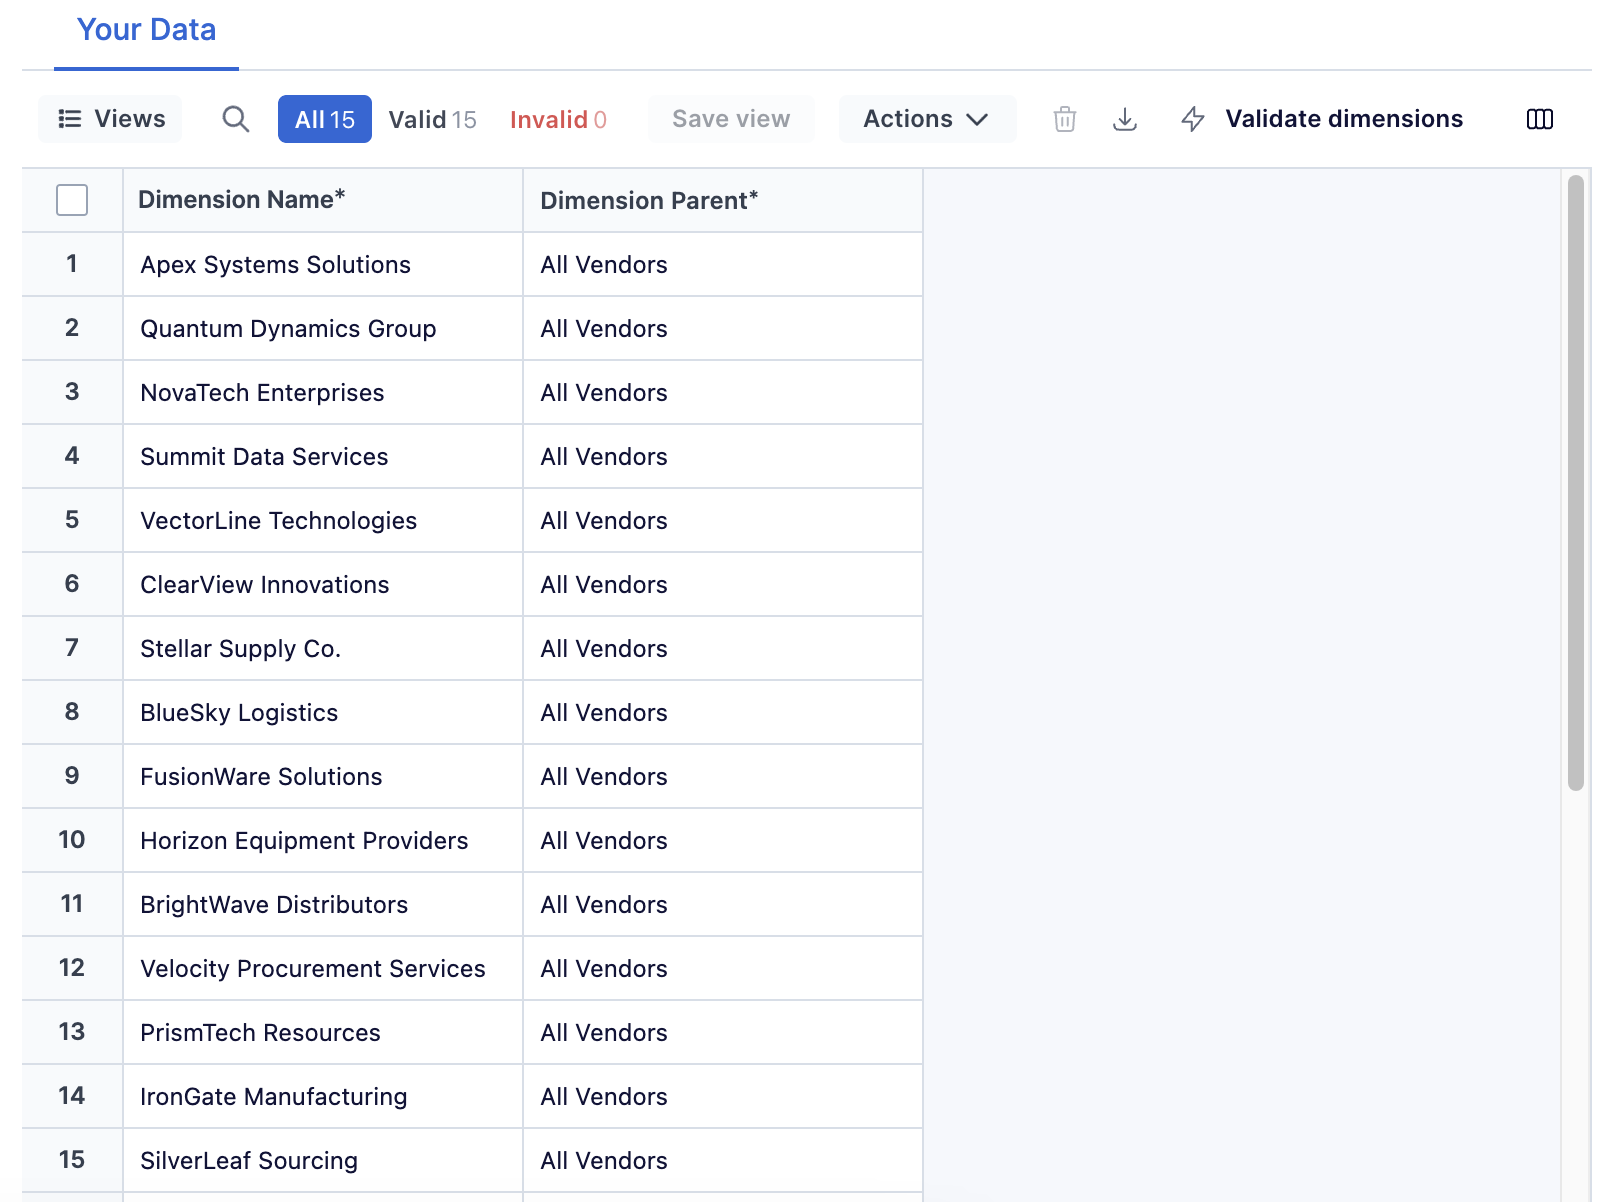This screenshot has height=1202, width=1620.
Task: Open the Actions dropdown
Action: coord(926,119)
